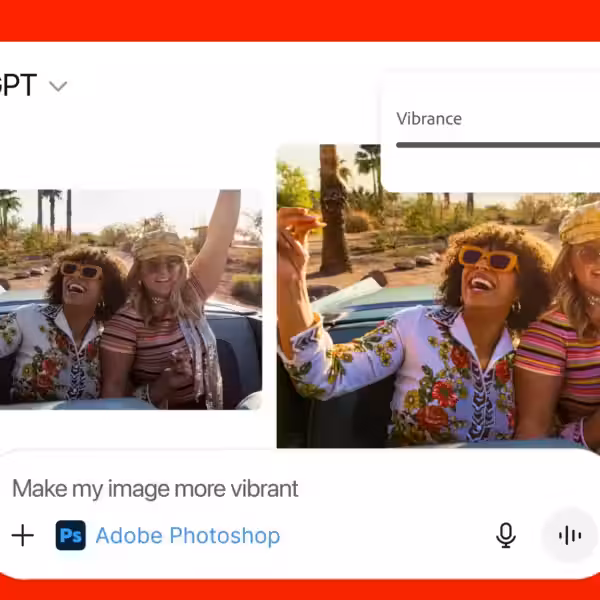600x600 pixels.
Task: Open the original photo thumbnail on the left
Action: tap(130, 299)
